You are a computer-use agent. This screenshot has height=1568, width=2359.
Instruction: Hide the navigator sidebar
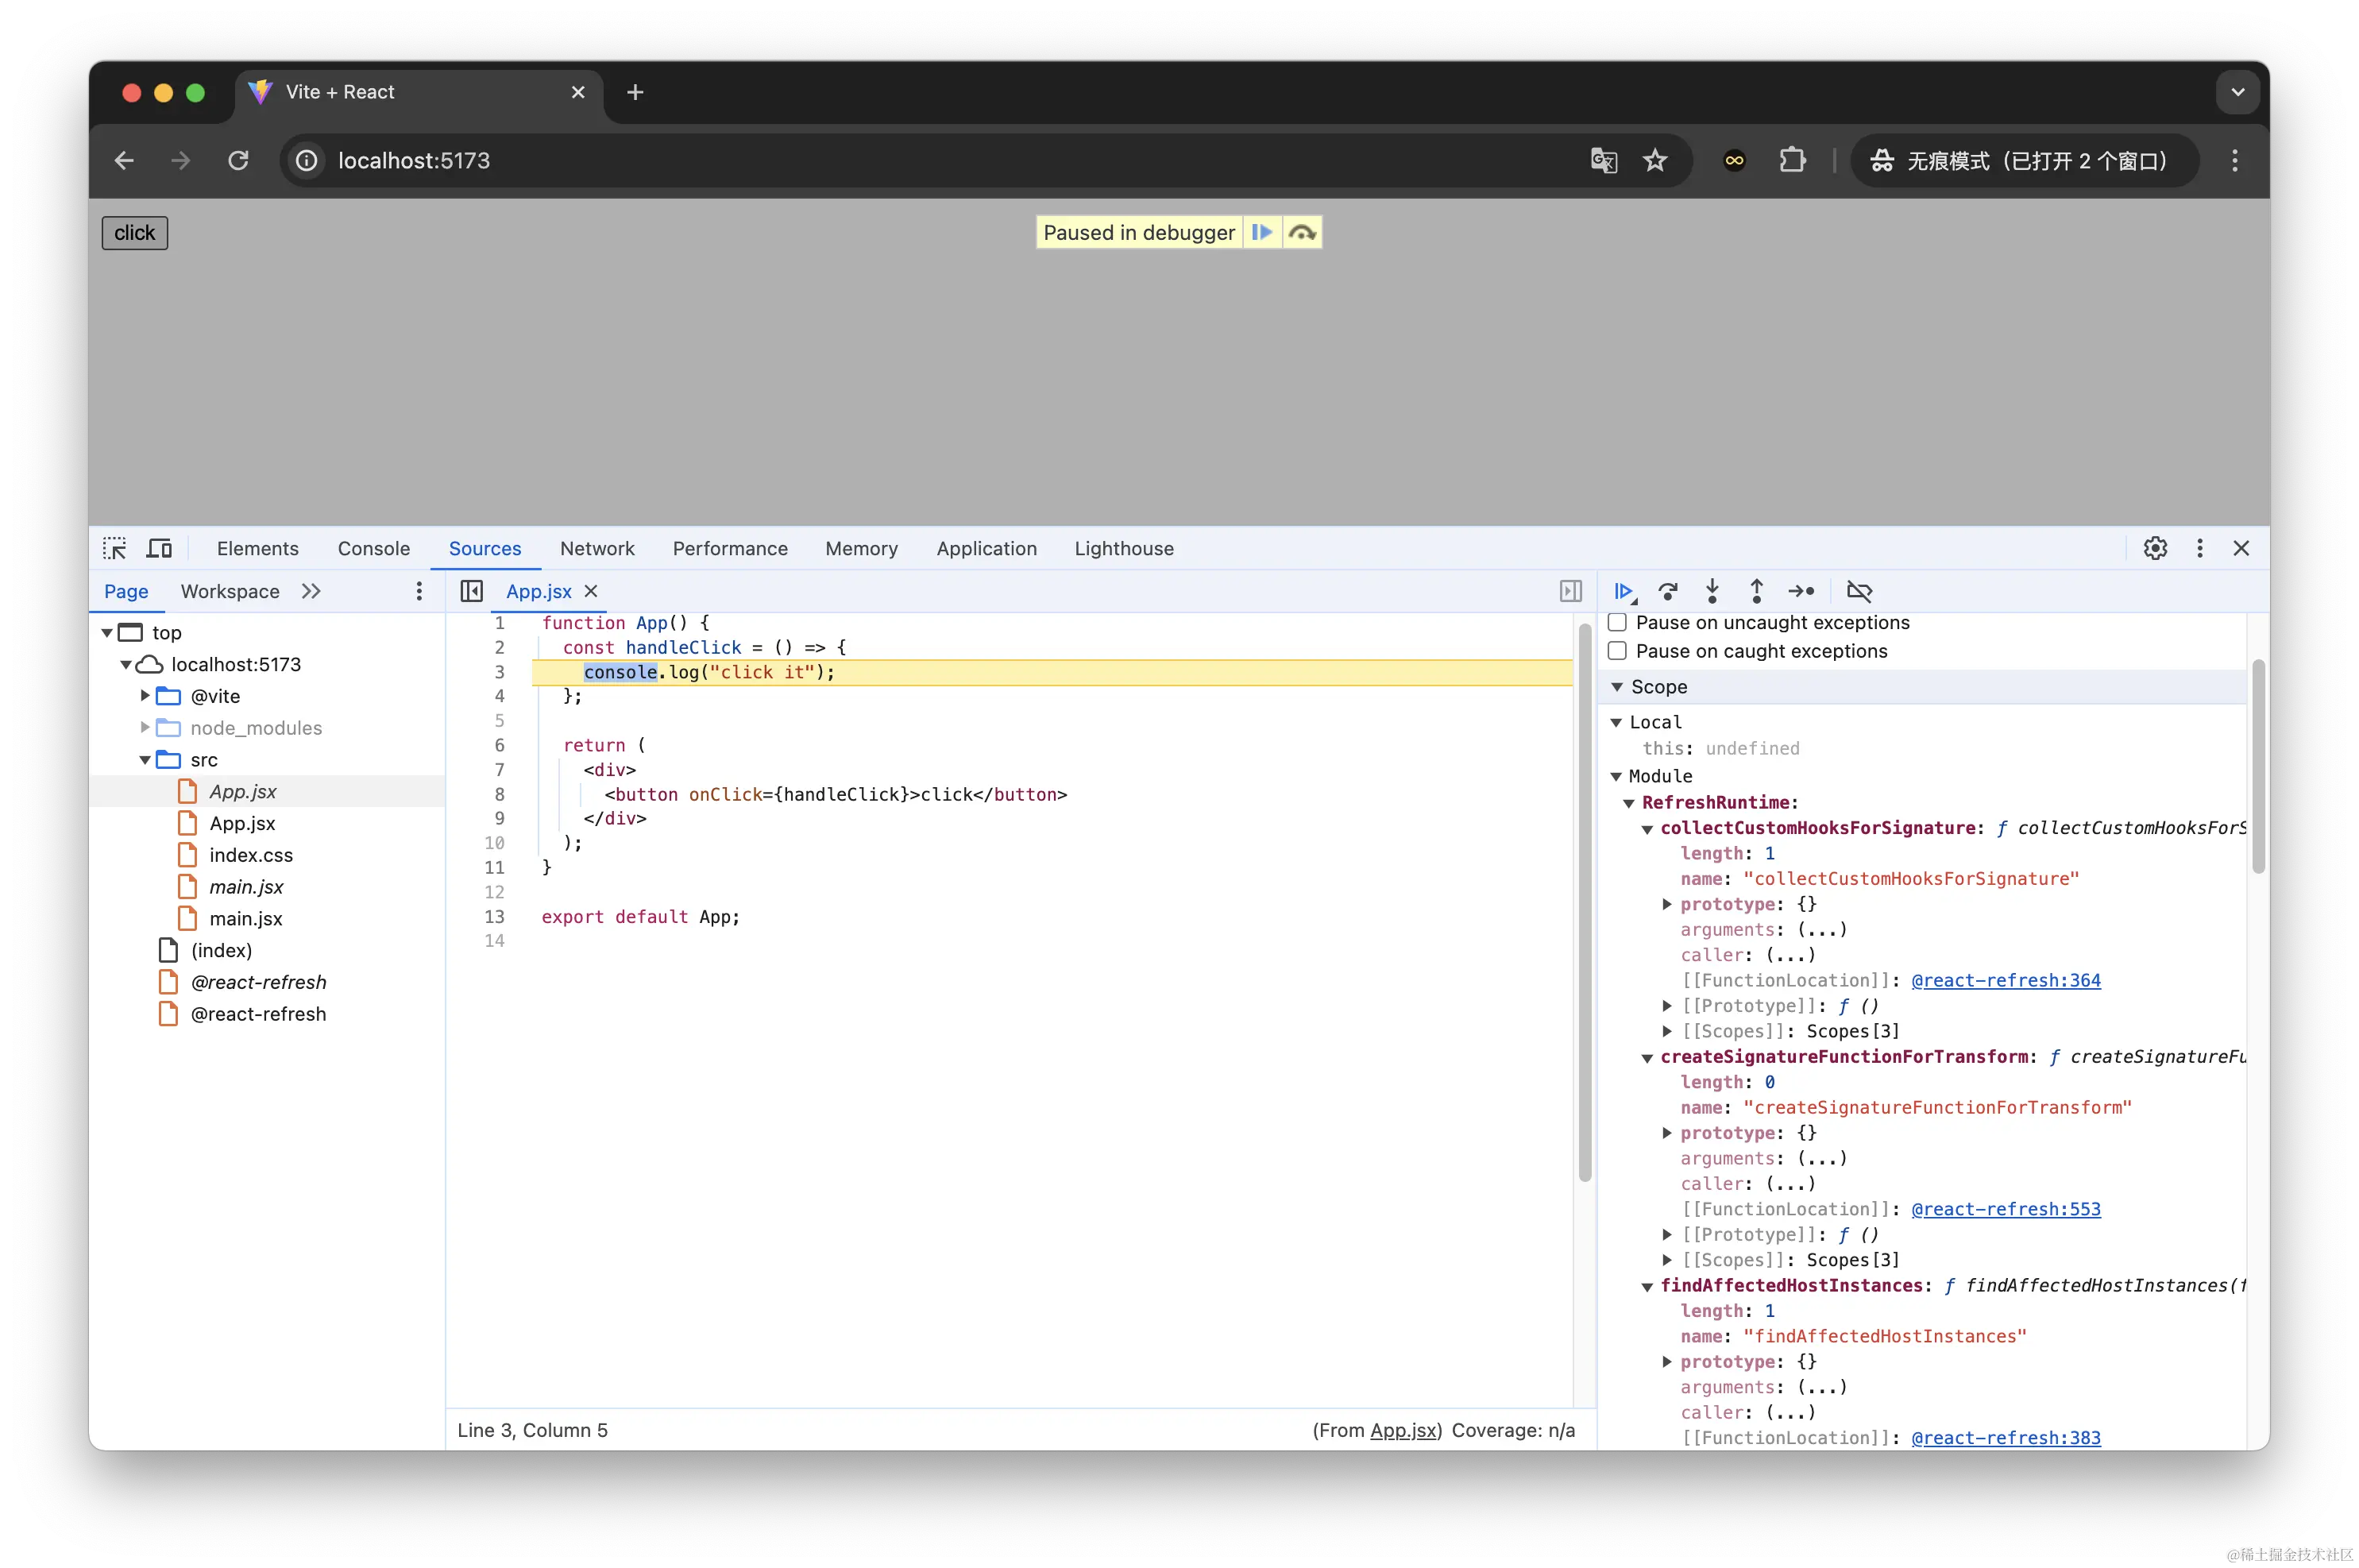point(471,591)
